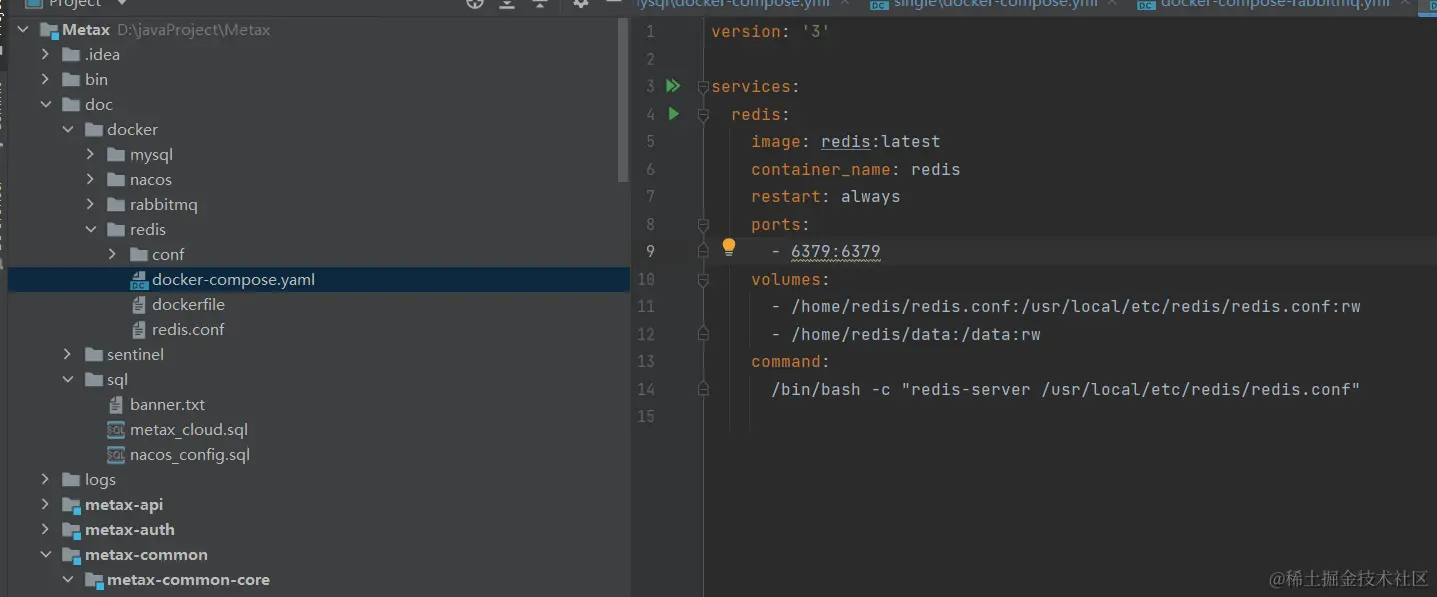Expand the metax-api module

(x=45, y=505)
